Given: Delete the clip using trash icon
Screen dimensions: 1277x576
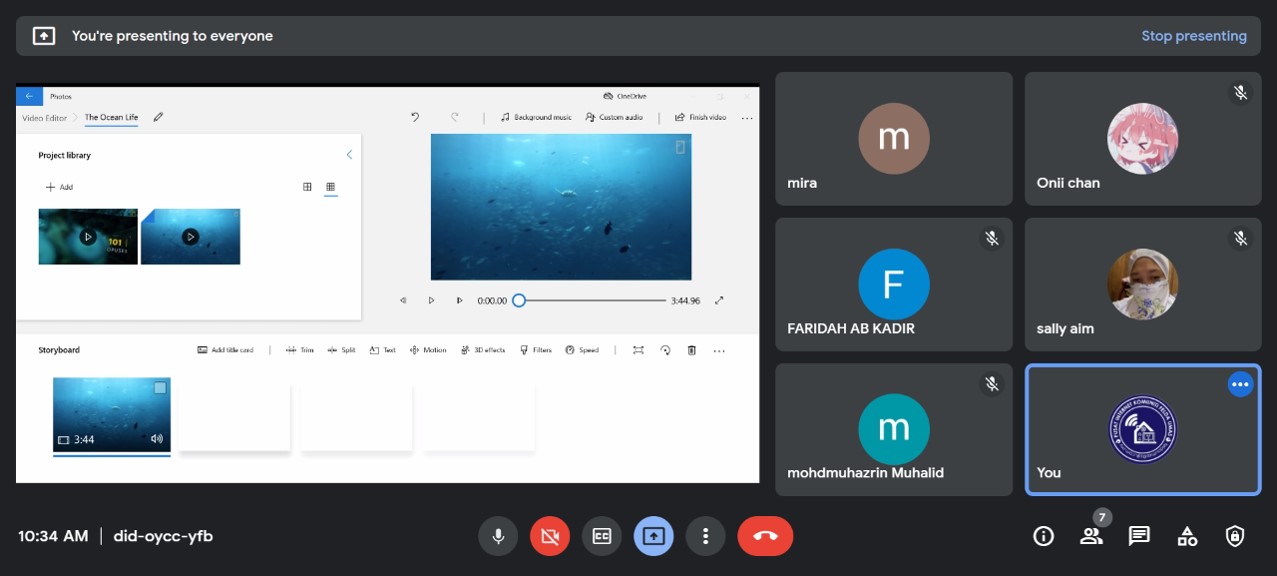Looking at the screenshot, I should (691, 350).
